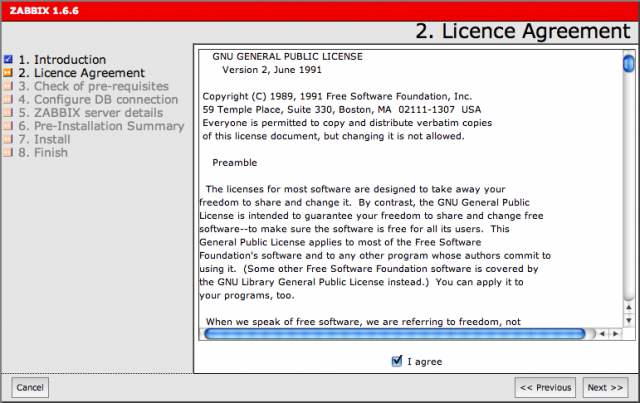640x403 pixels.
Task: Select step 2. Licence Agreement
Action: [x=81, y=73]
